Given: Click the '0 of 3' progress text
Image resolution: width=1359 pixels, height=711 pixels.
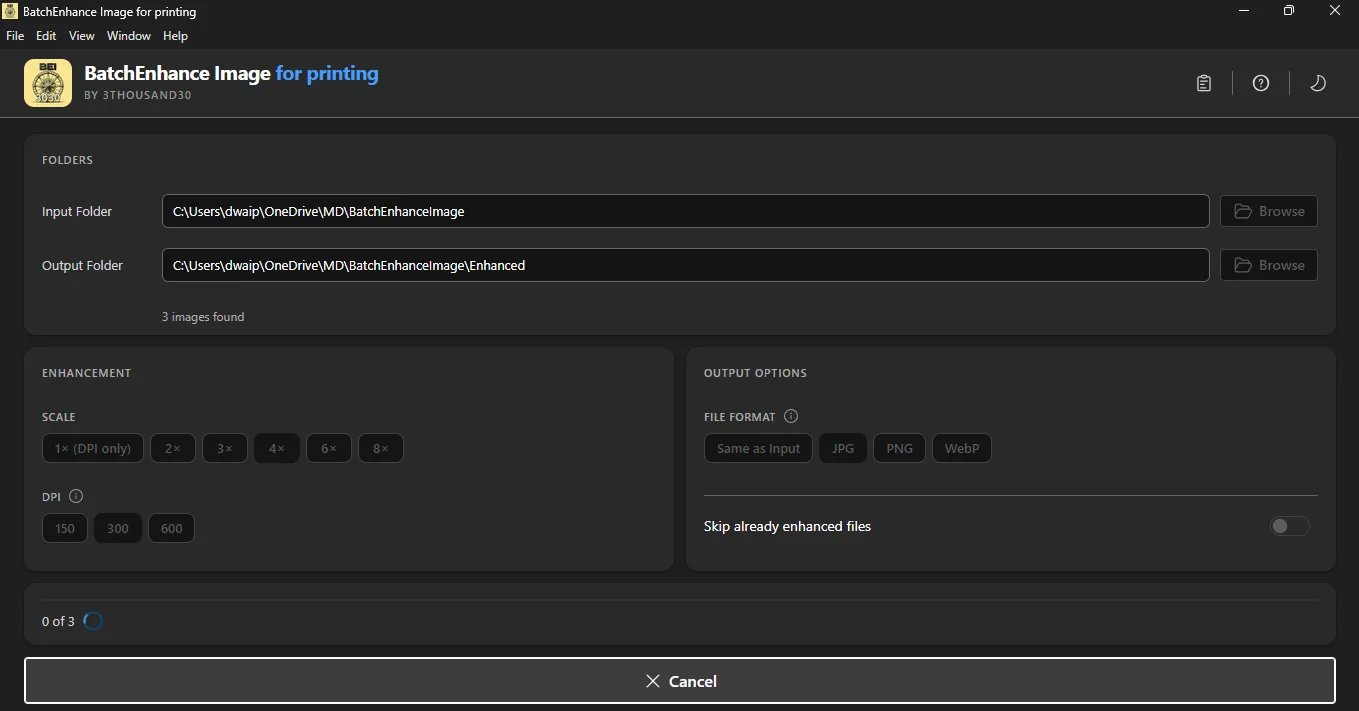Looking at the screenshot, I should click(x=58, y=621).
